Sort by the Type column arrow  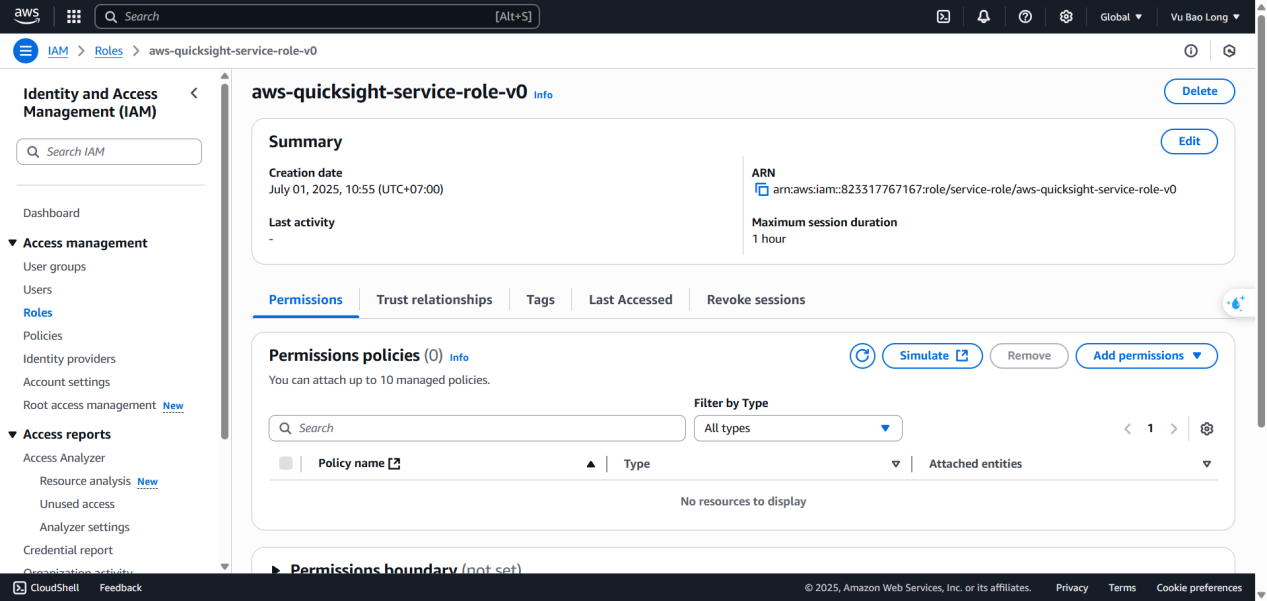(x=896, y=464)
